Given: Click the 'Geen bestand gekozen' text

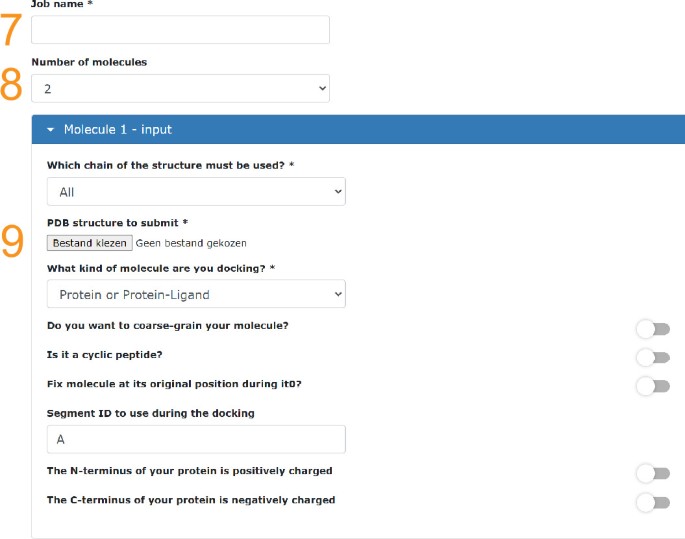Looking at the screenshot, I should coord(191,243).
